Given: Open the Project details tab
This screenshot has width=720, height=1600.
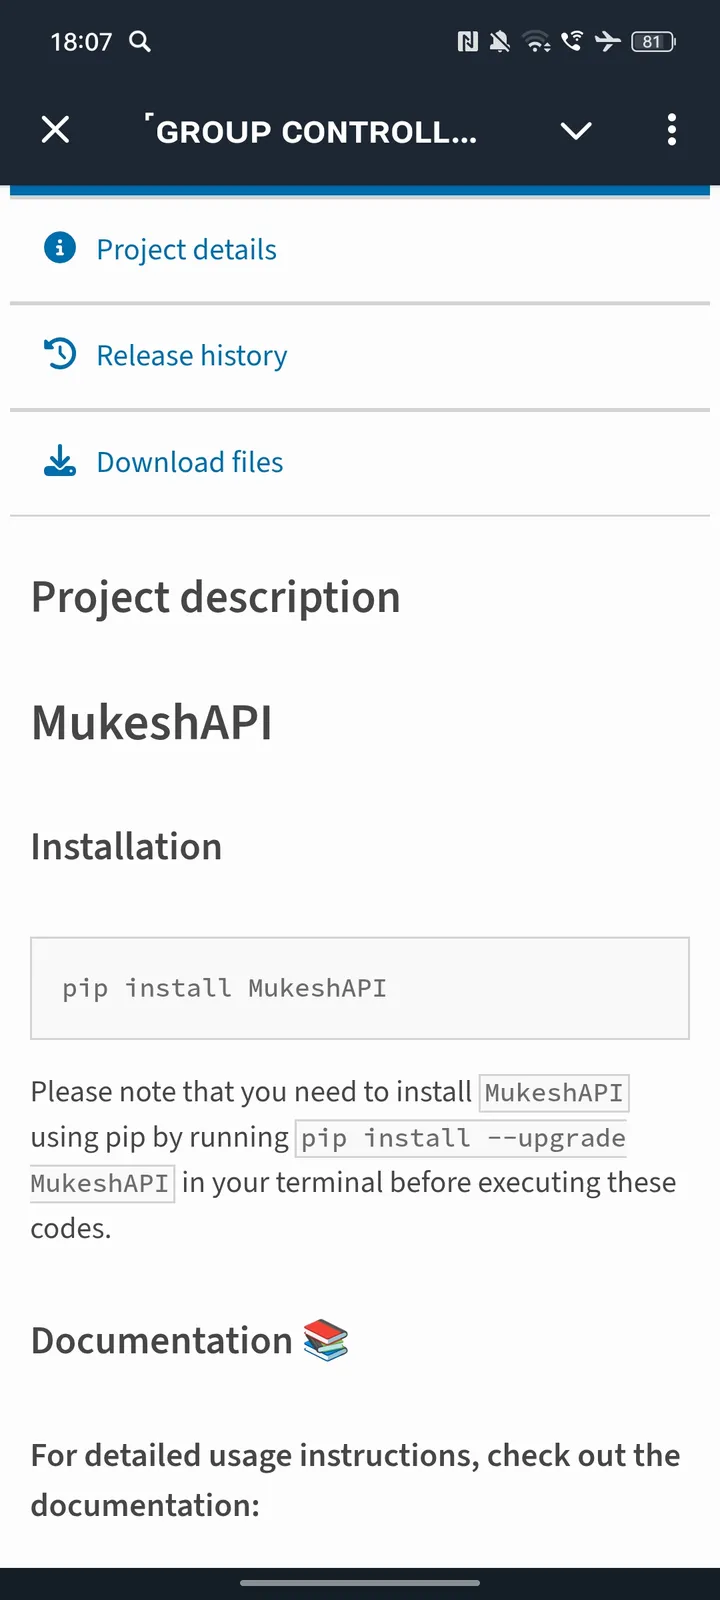Looking at the screenshot, I should click(x=186, y=250).
